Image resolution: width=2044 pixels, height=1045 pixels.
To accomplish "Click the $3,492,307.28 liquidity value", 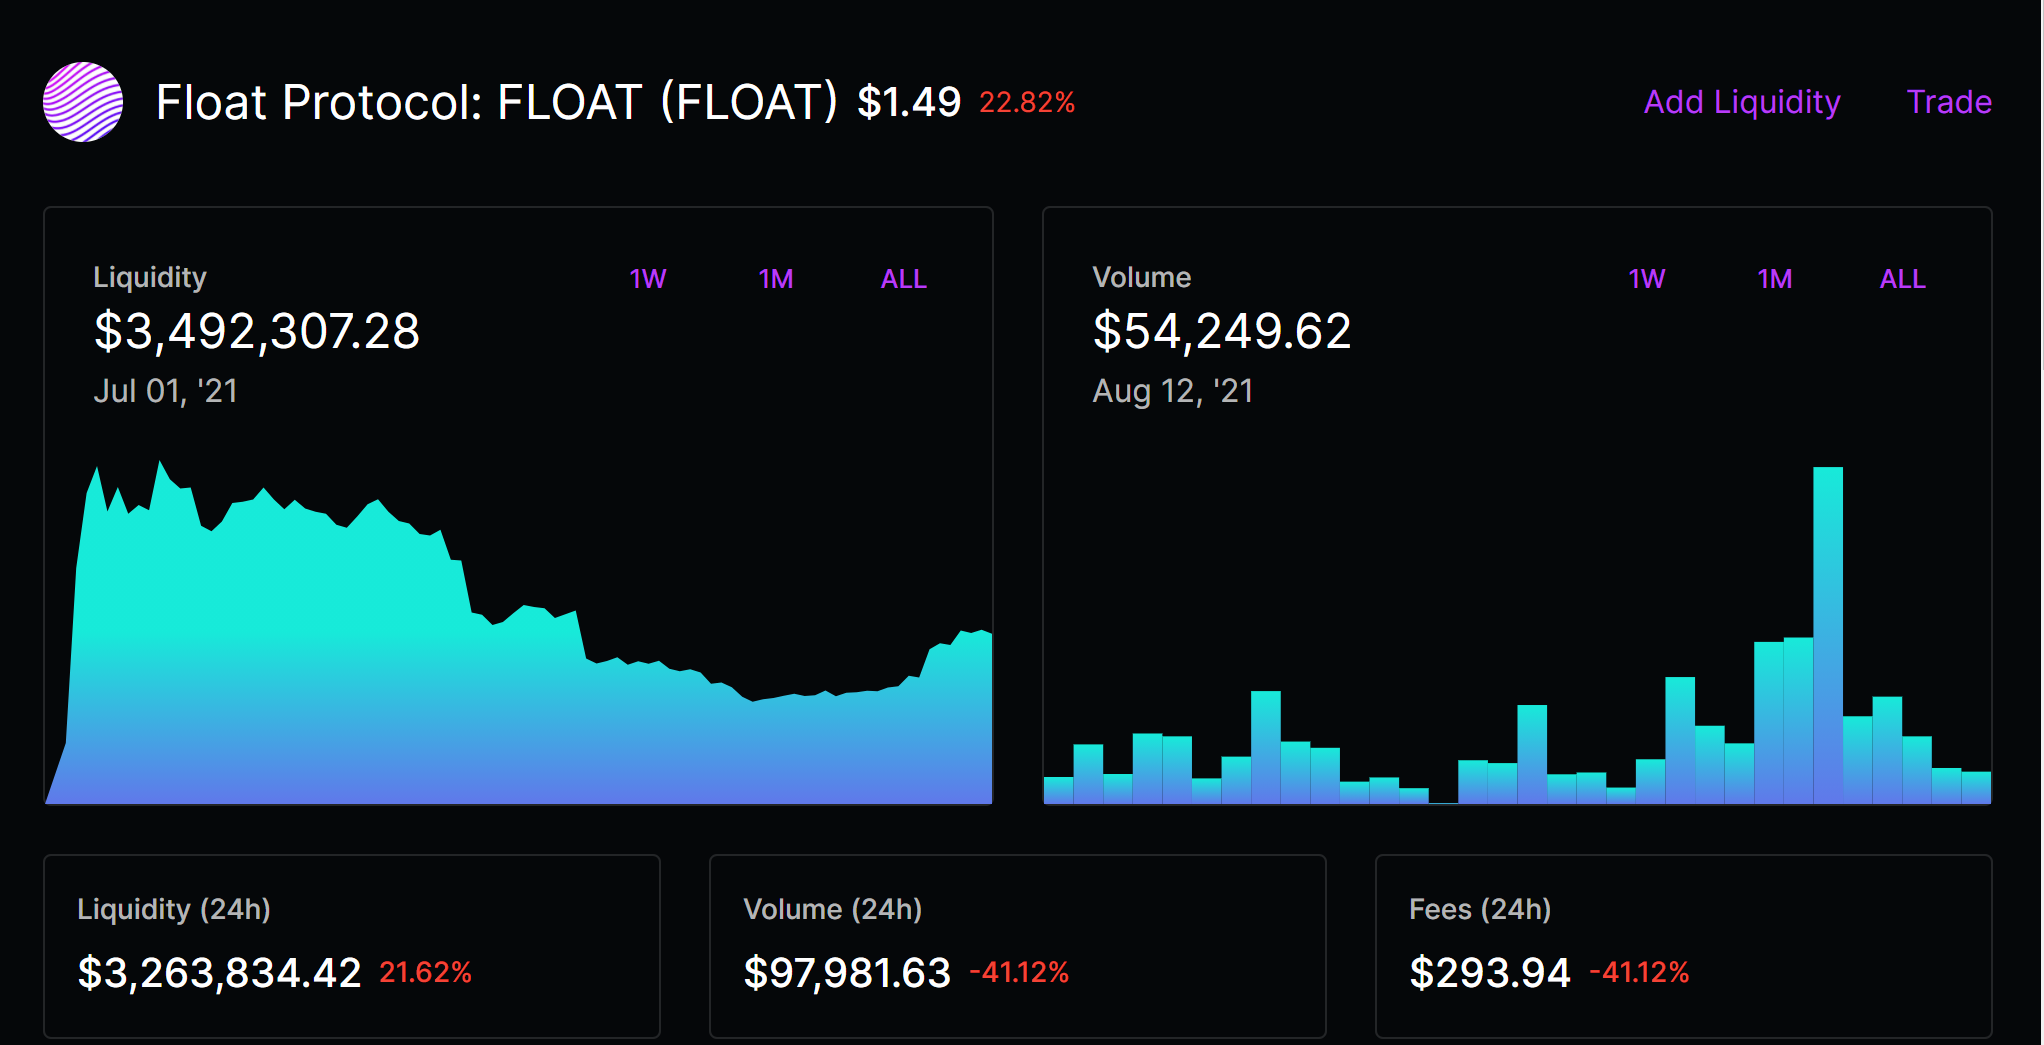I will pos(257,331).
